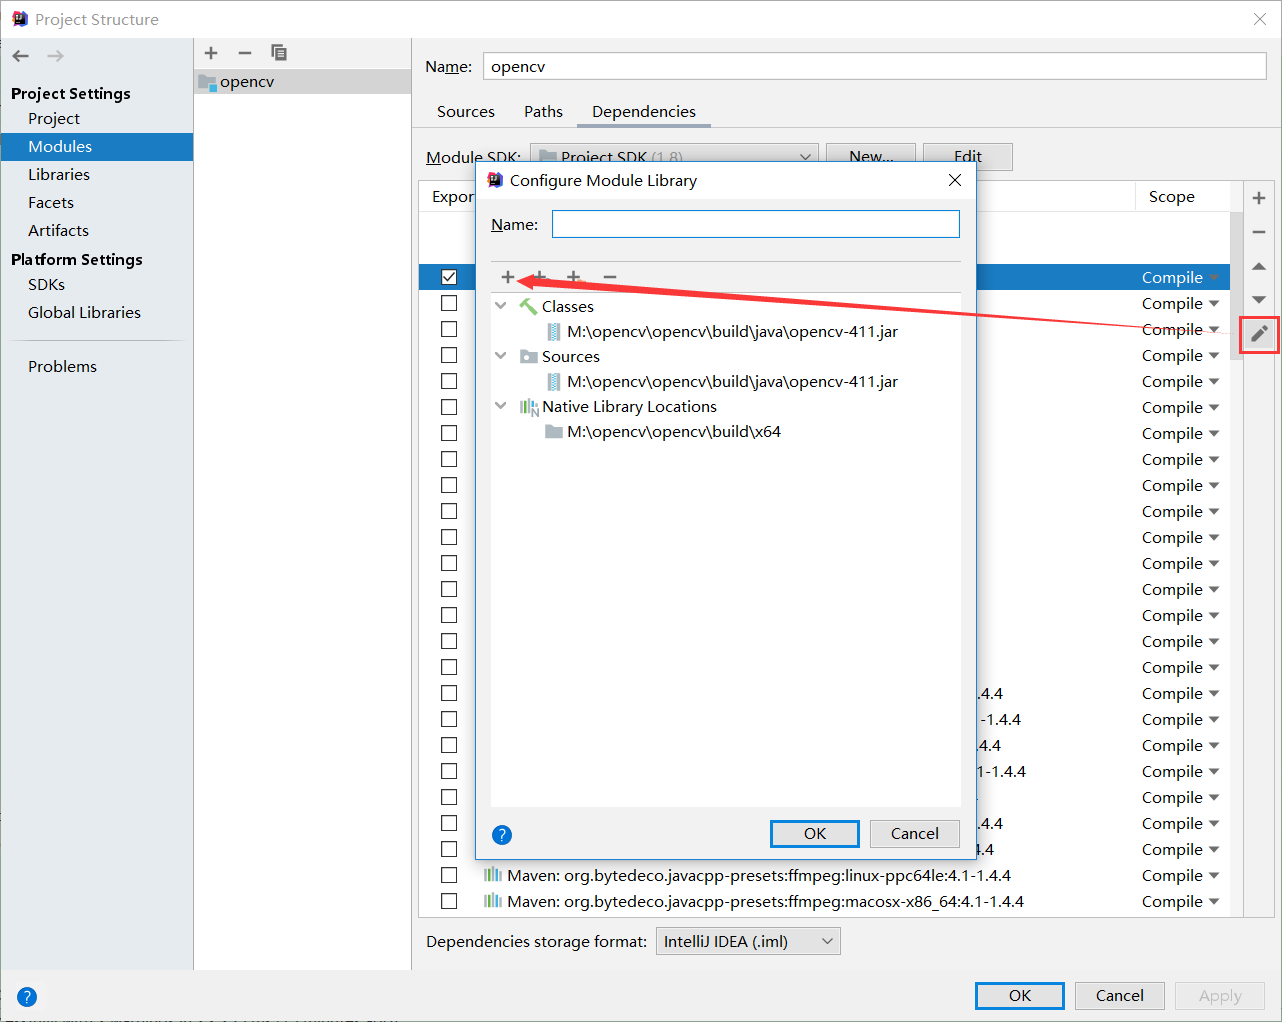The image size is (1282, 1022).
Task: Focus the module Name field containing opencv
Action: tap(875, 66)
